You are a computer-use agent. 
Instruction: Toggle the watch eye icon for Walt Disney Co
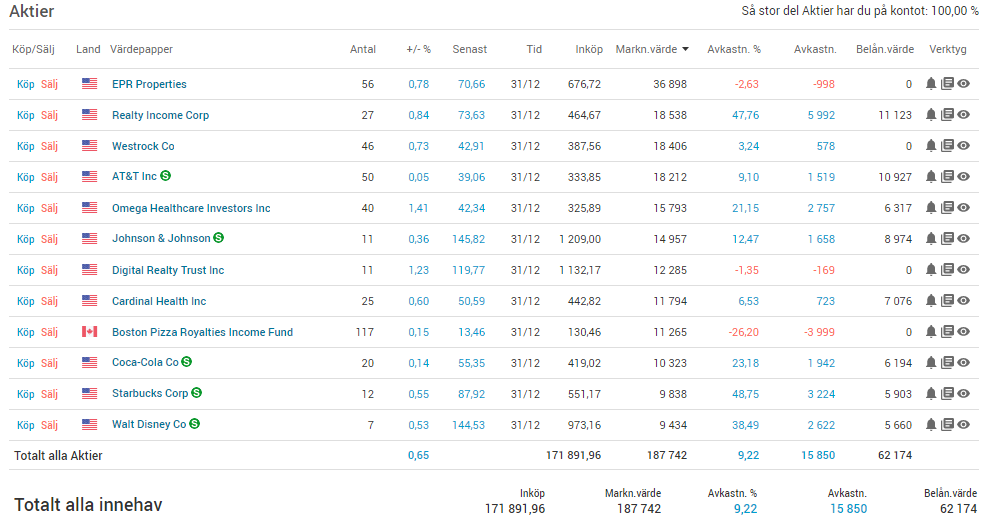click(964, 425)
